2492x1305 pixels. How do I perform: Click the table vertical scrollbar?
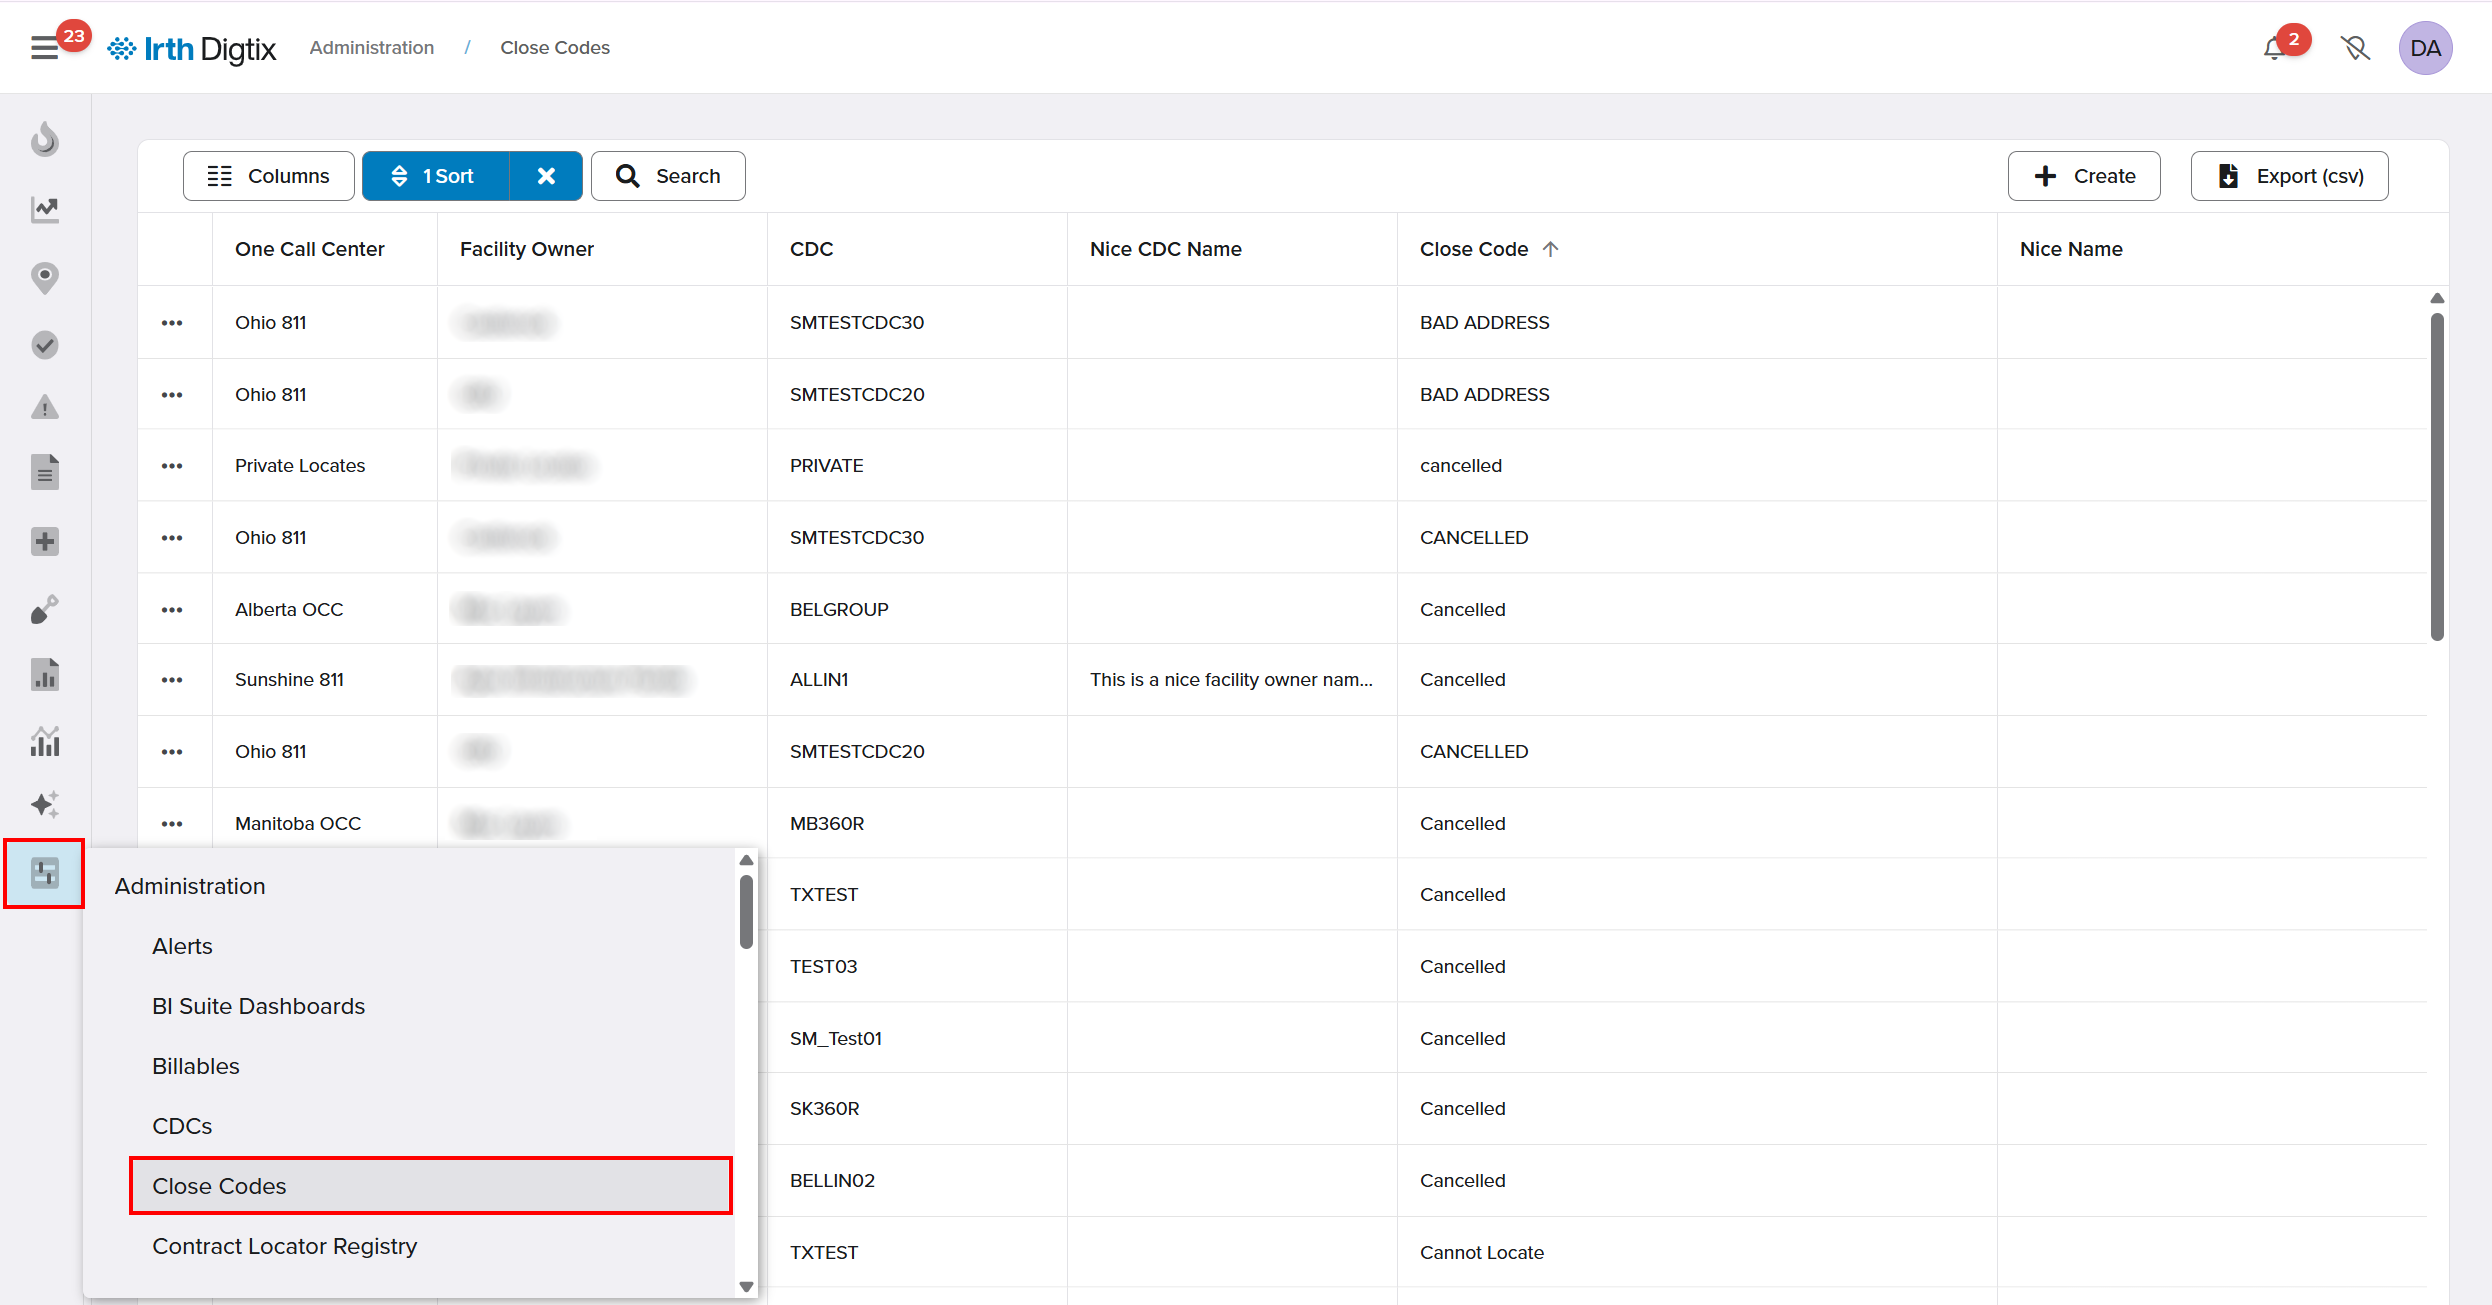pos(2437,476)
